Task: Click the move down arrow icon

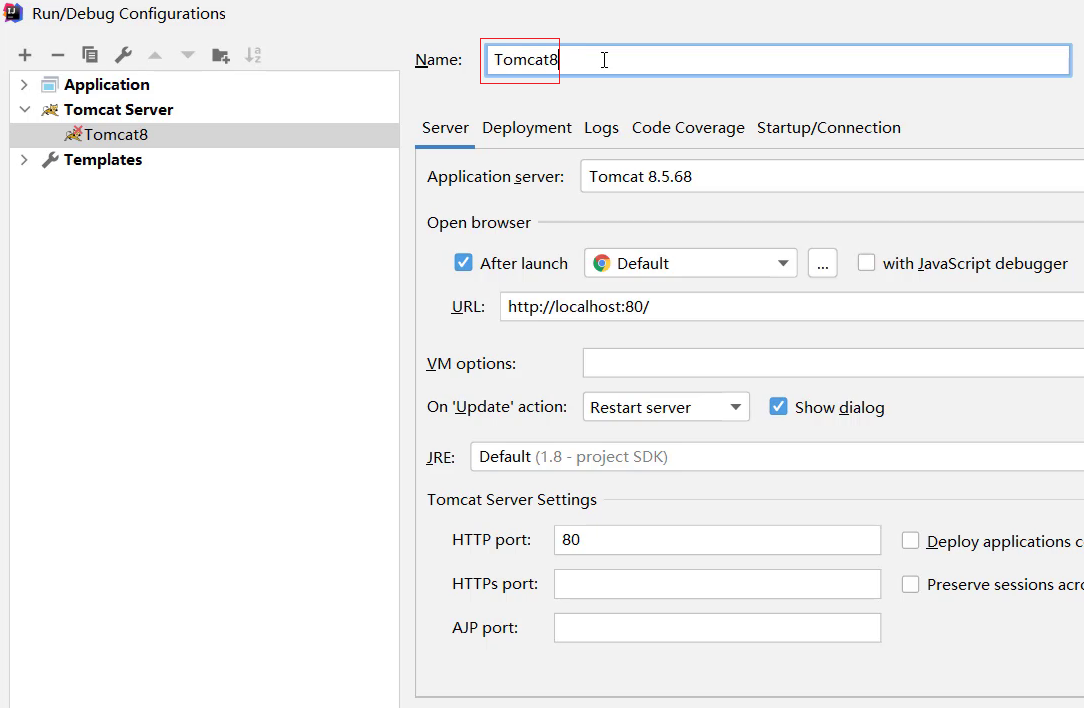Action: [x=187, y=55]
